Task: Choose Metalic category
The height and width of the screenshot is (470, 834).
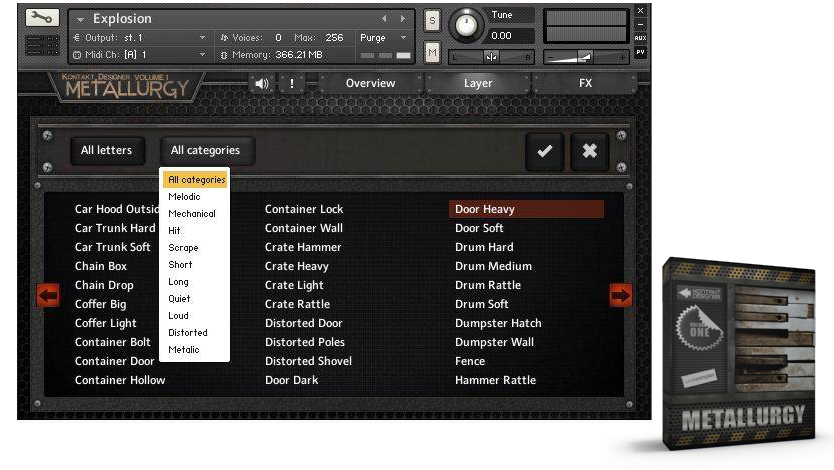Action: click(x=184, y=350)
